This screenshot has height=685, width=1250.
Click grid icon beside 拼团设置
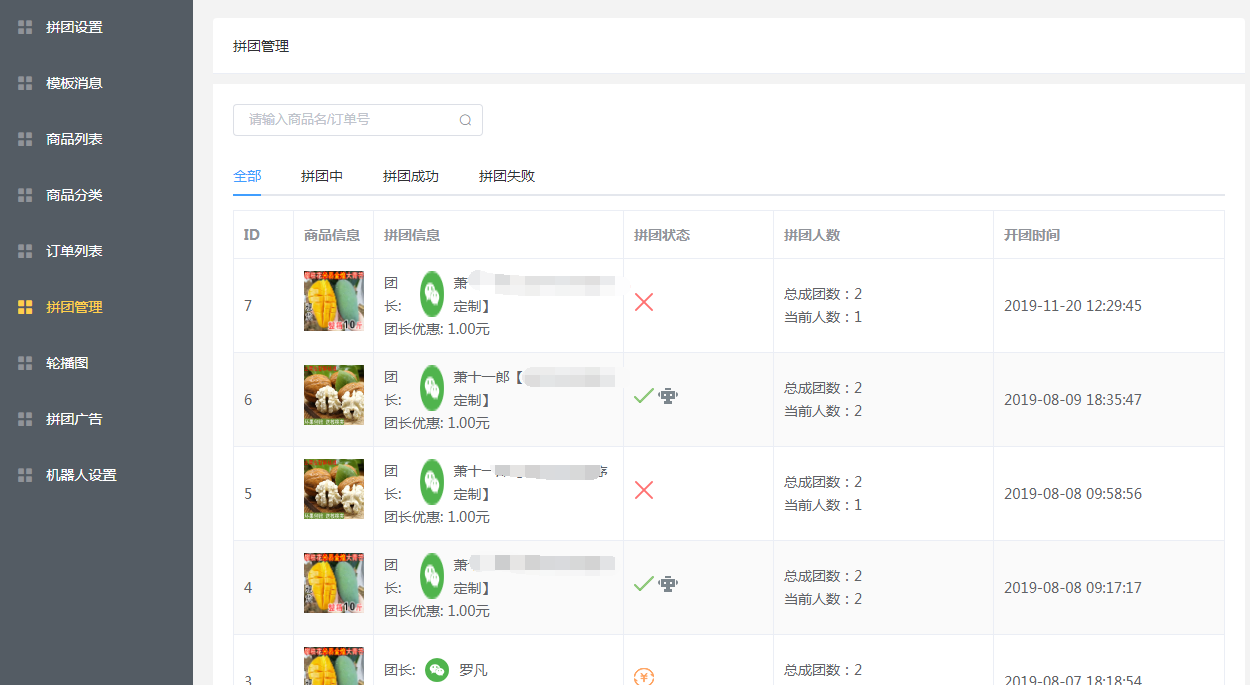[x=25, y=27]
